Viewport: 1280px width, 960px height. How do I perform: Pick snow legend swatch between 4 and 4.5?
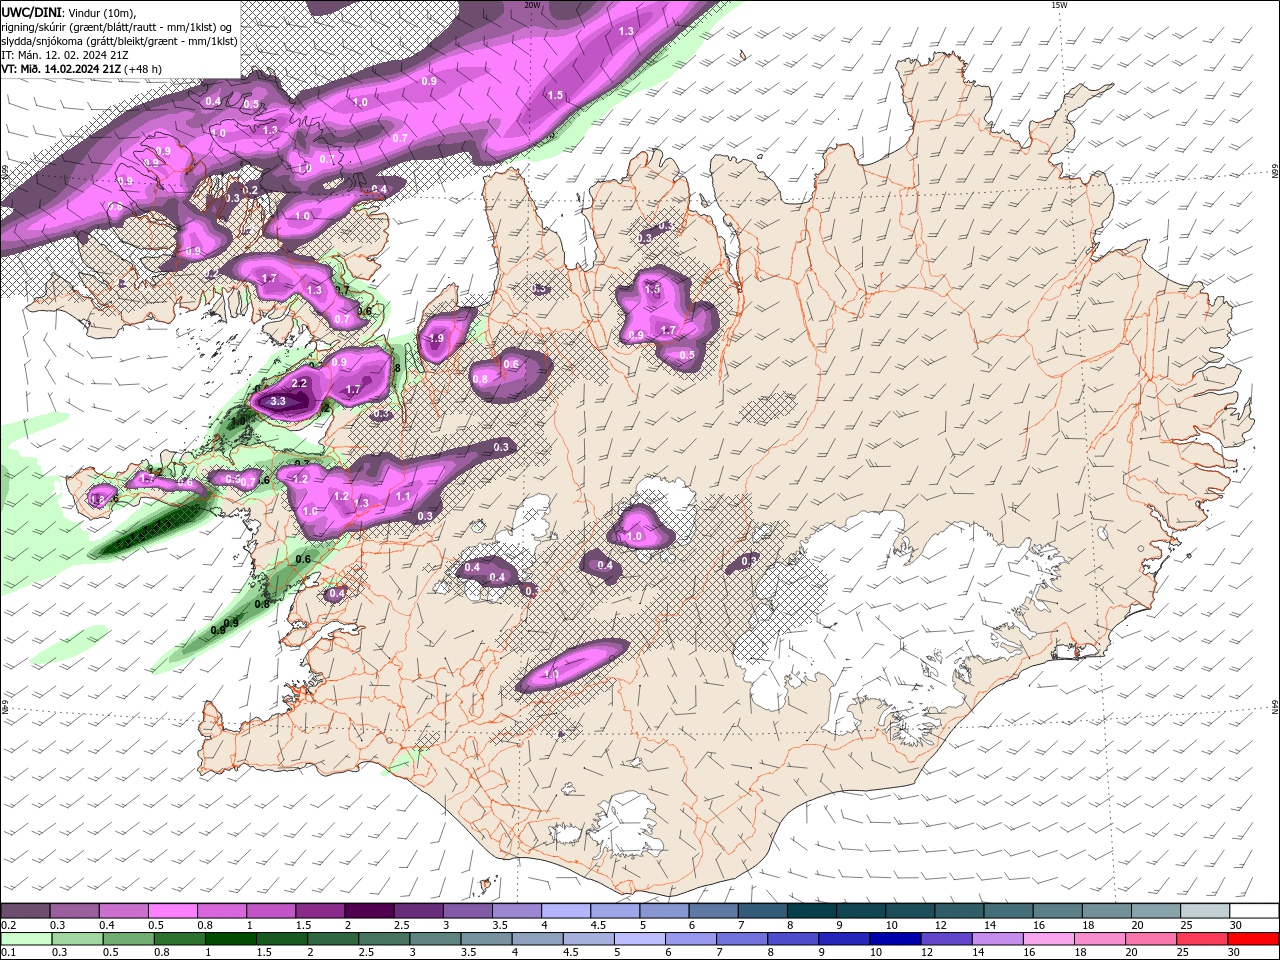(565, 911)
